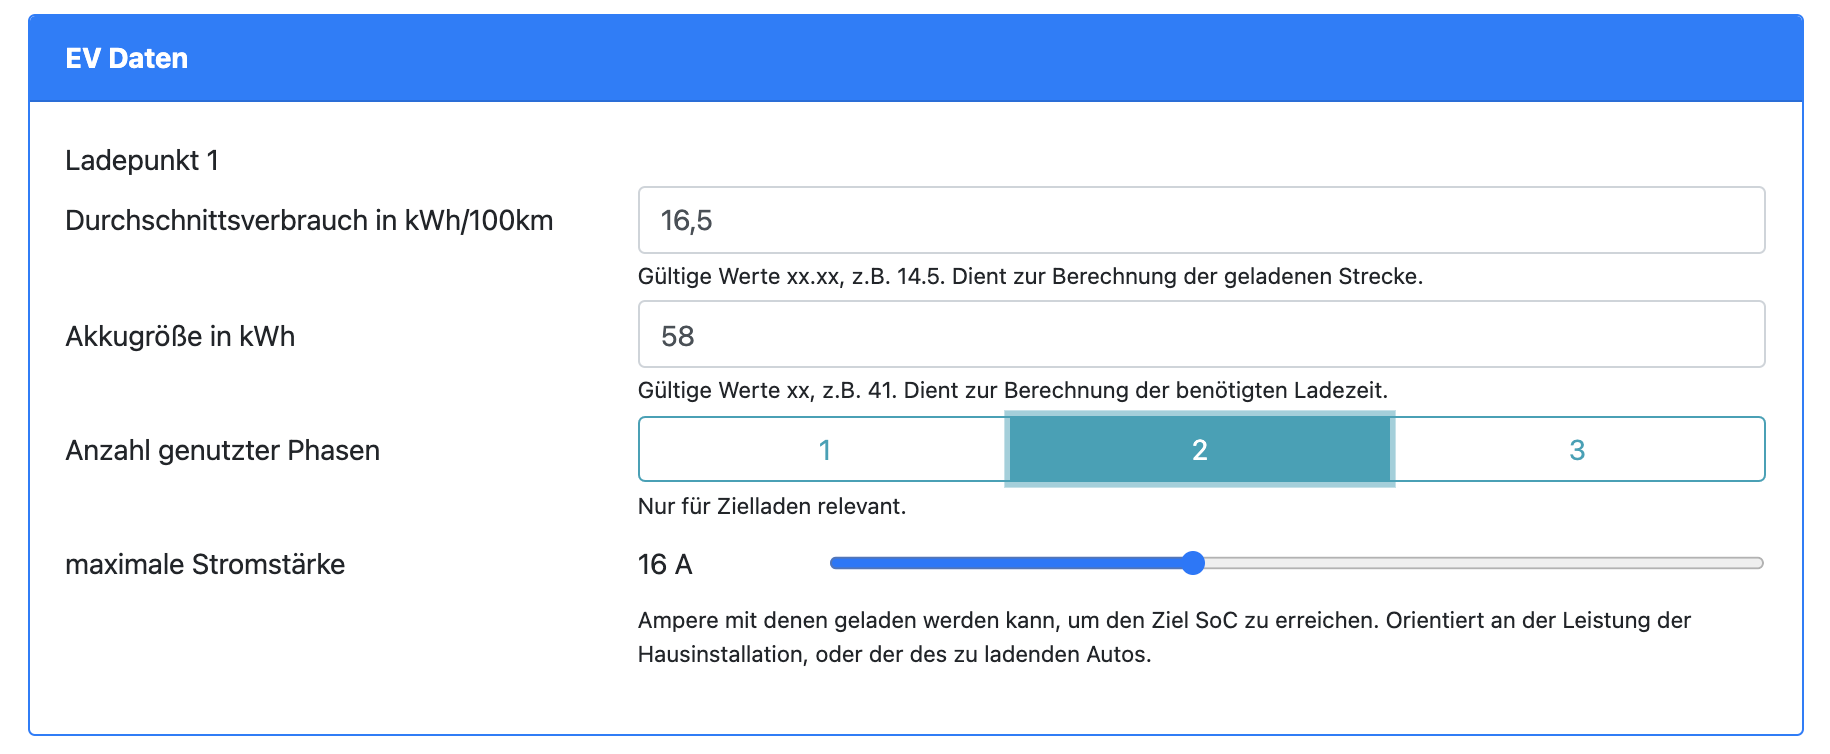The width and height of the screenshot is (1830, 754).
Task: Select 1 phase option
Action: [x=823, y=450]
